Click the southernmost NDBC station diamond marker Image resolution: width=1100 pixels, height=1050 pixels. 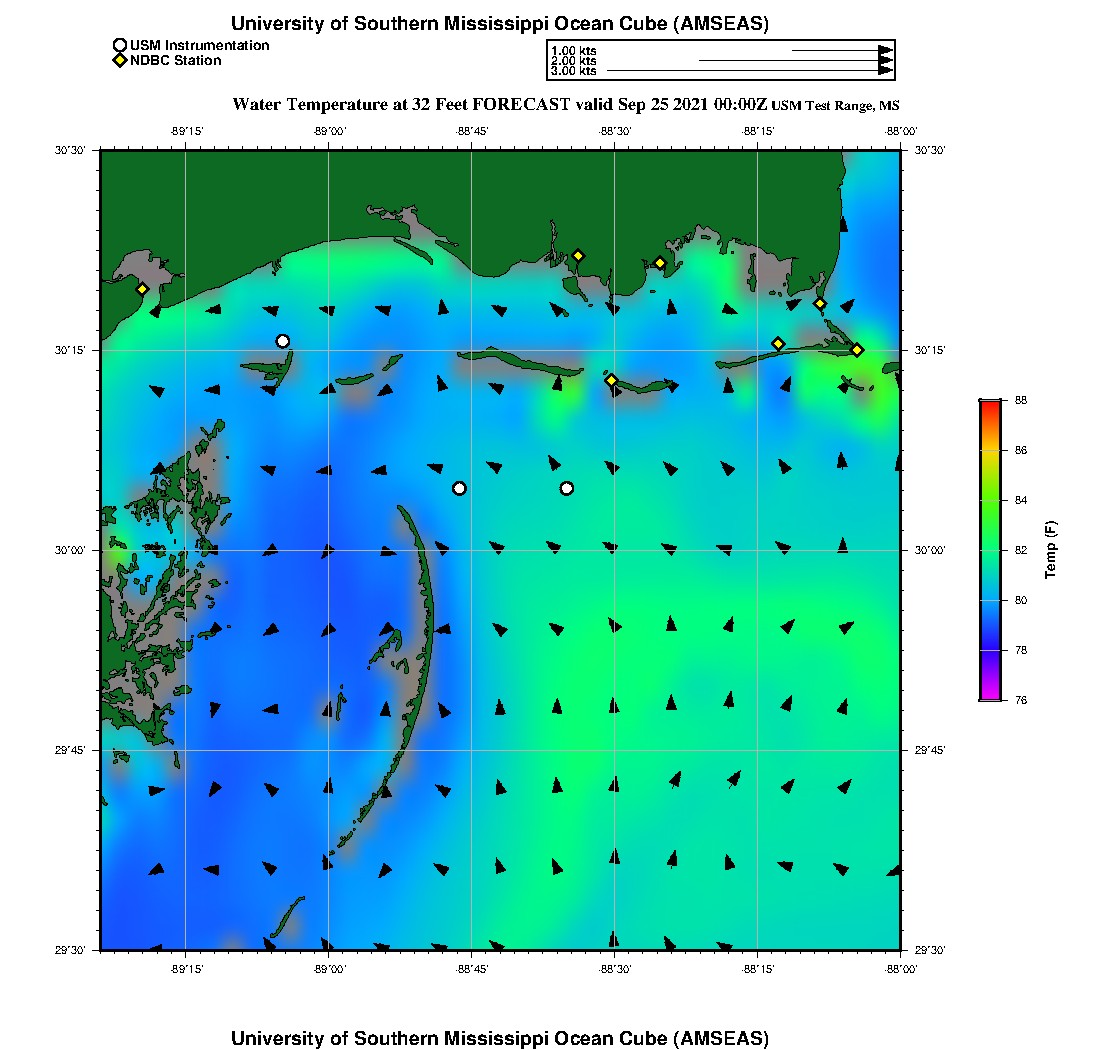(x=611, y=380)
